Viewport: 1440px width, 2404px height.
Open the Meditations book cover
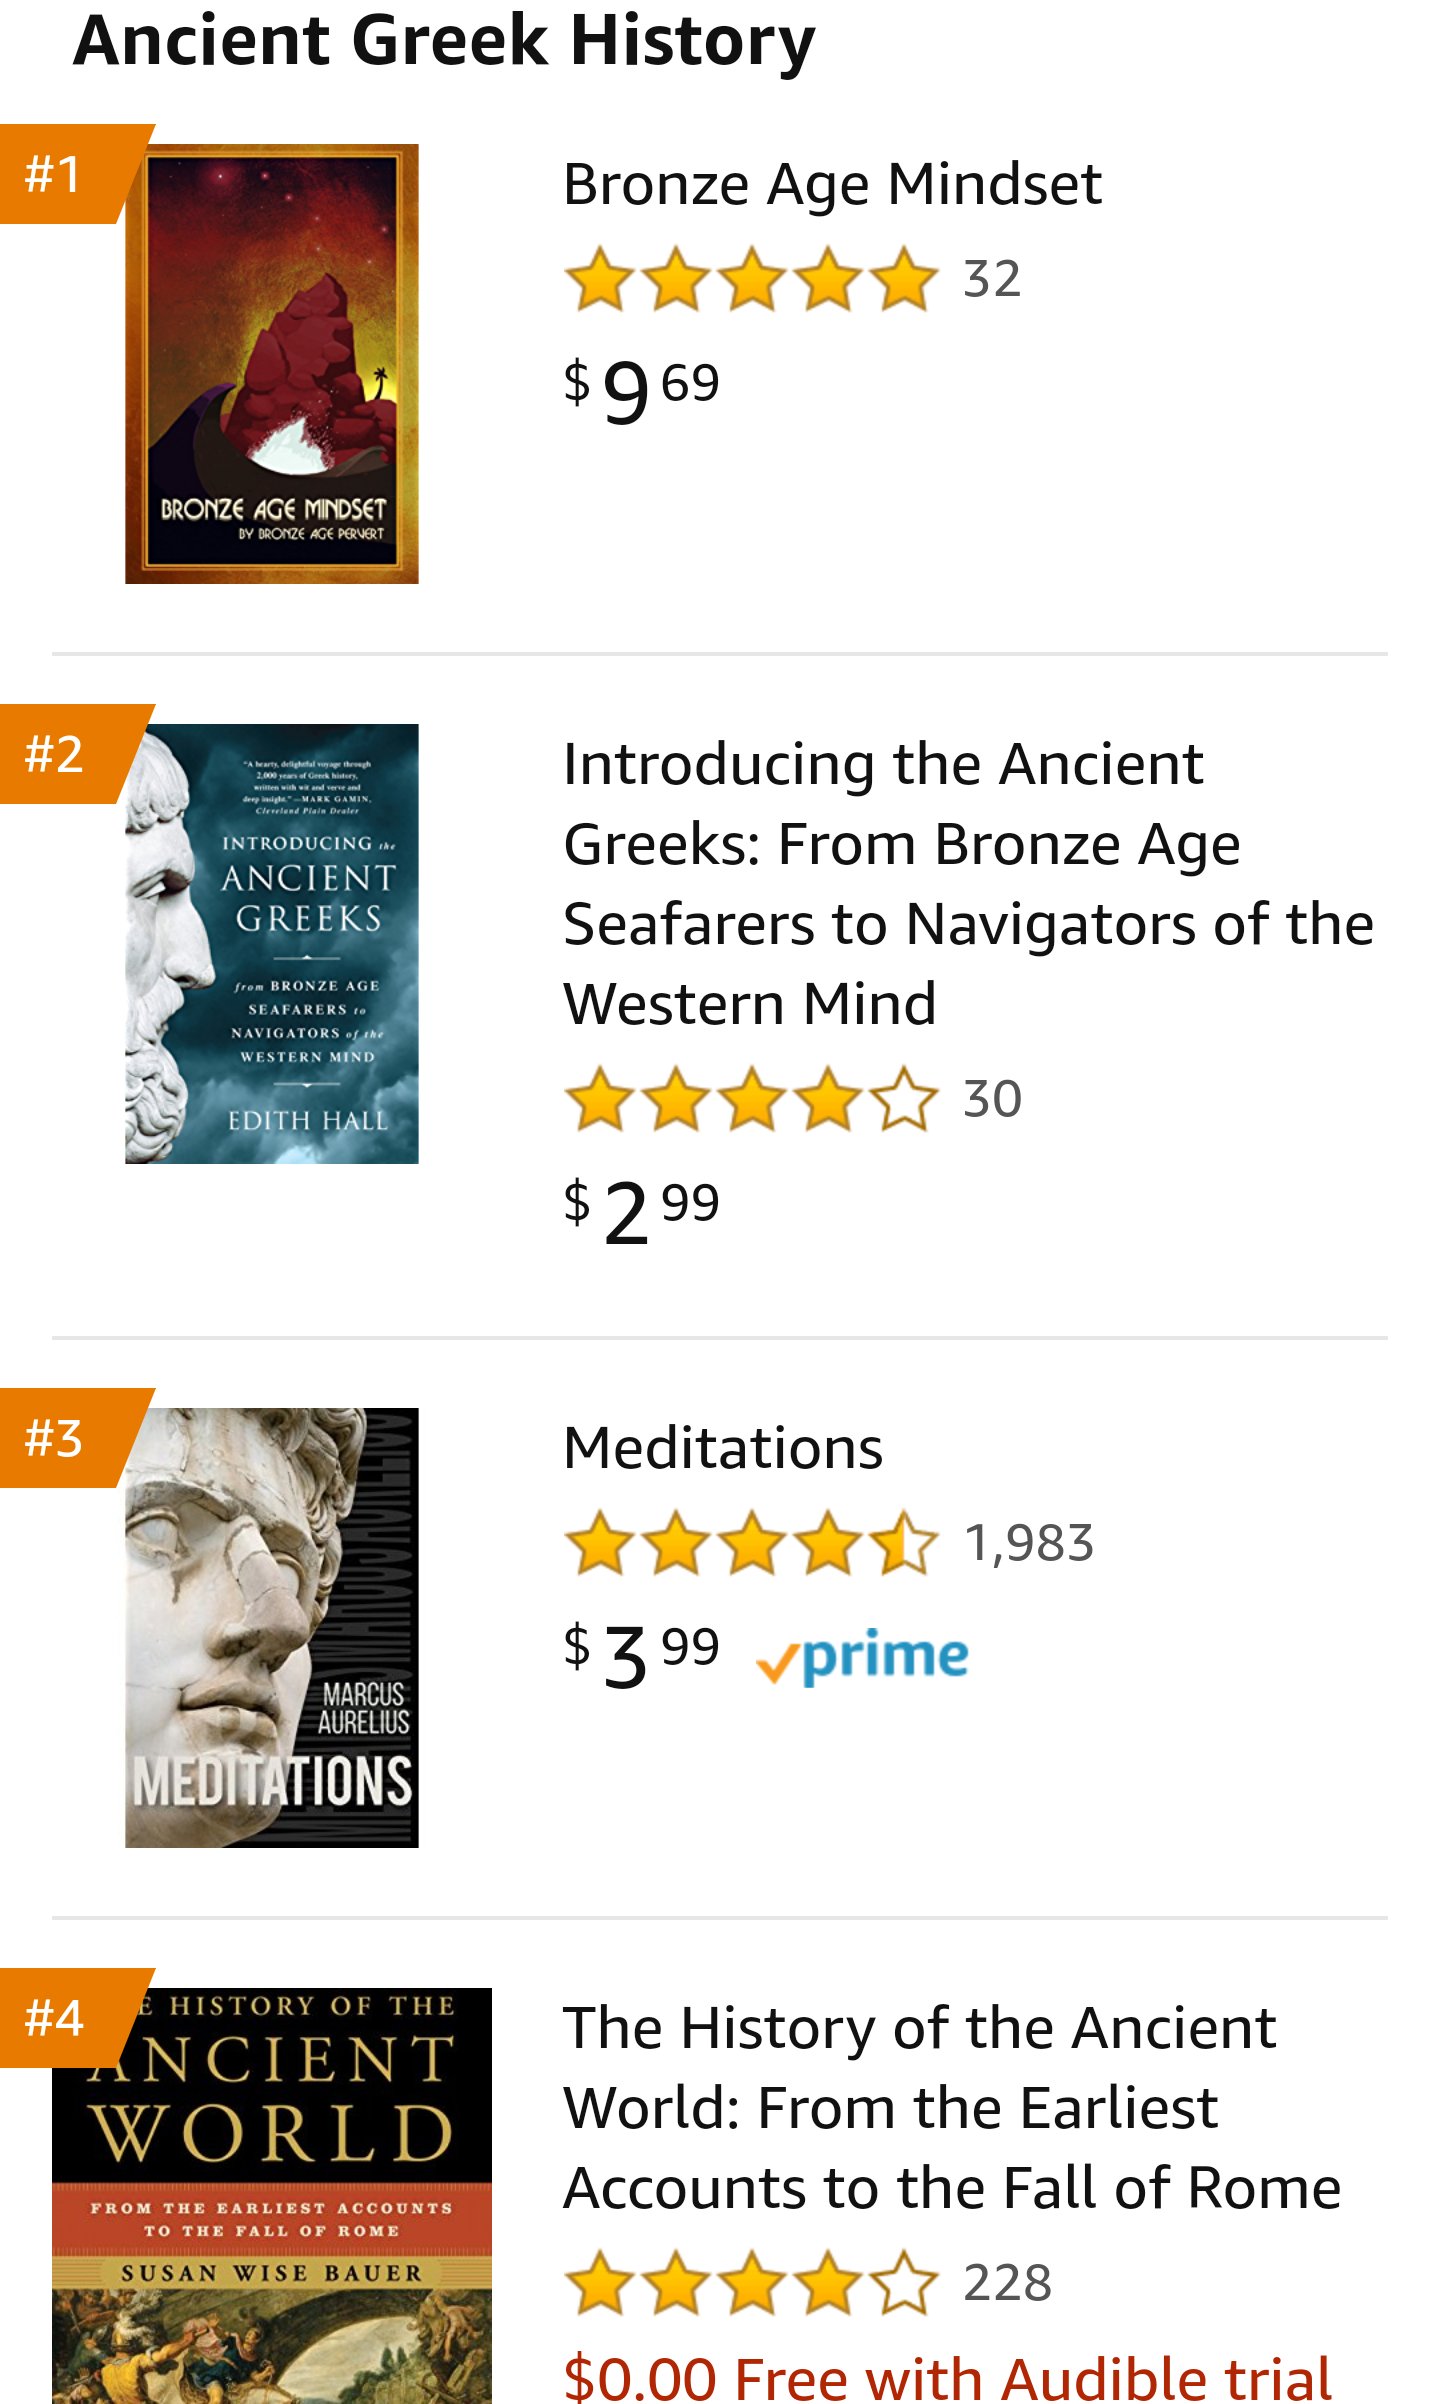tap(271, 1627)
